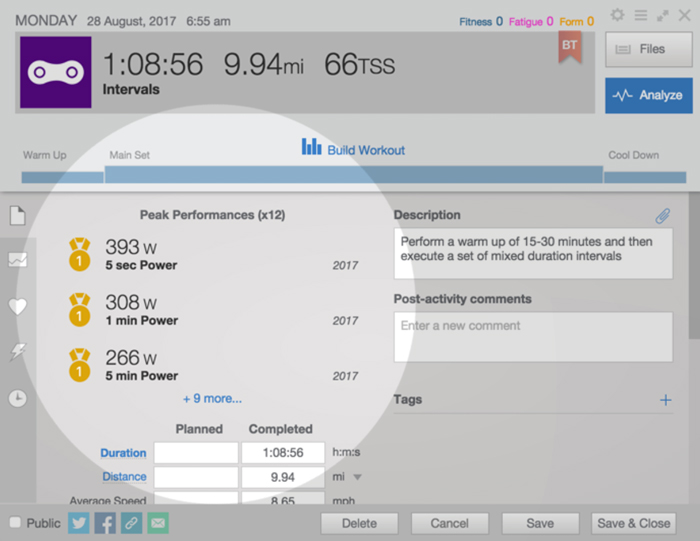Click the Intervals workout title
This screenshot has height=541, width=700.
pos(131,89)
